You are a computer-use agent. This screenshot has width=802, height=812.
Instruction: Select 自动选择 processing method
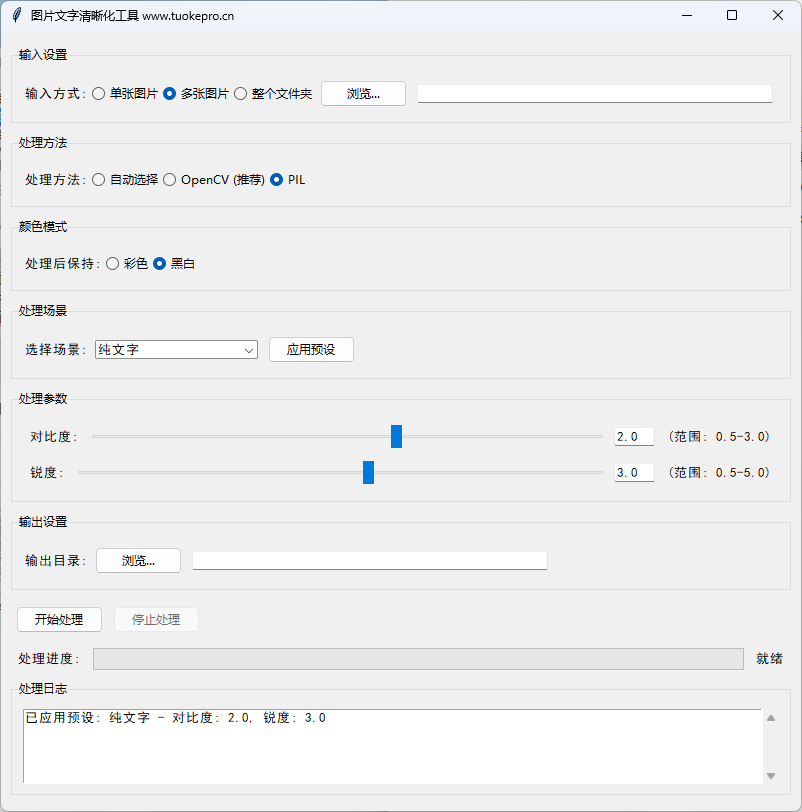click(x=125, y=180)
